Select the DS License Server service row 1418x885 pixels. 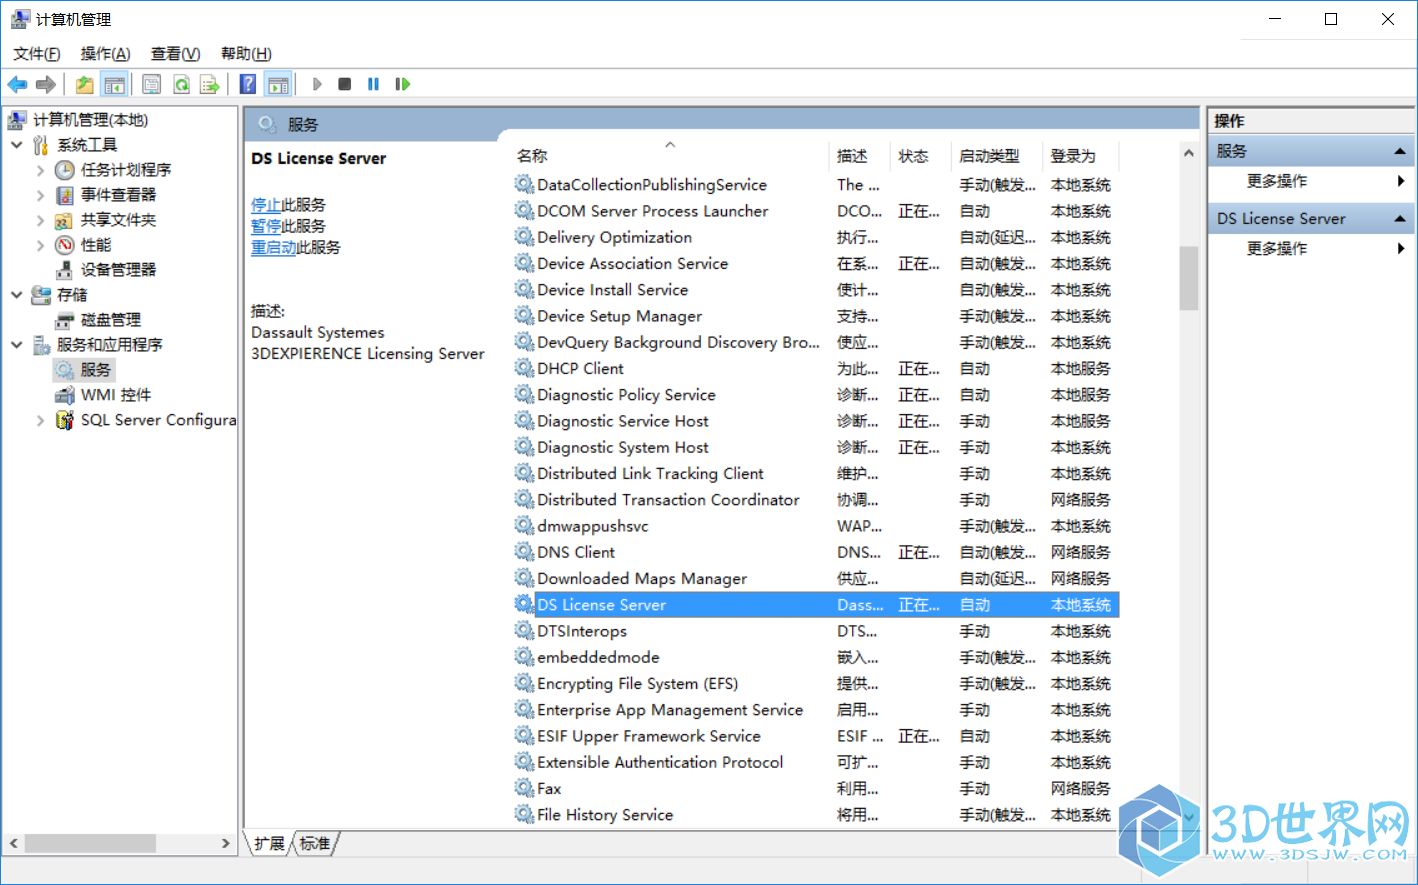pos(815,605)
